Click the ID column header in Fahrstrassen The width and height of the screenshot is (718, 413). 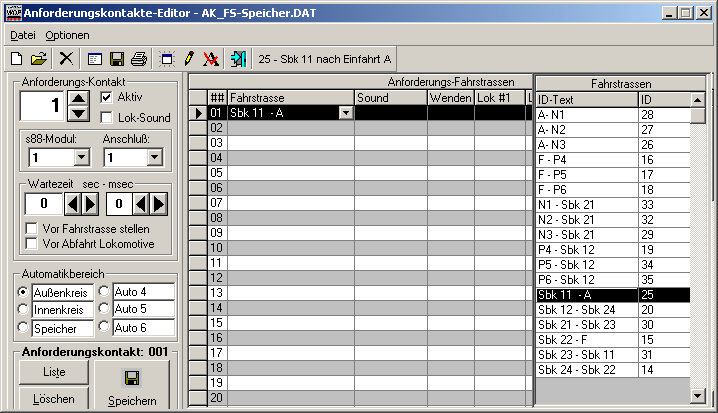click(x=664, y=99)
